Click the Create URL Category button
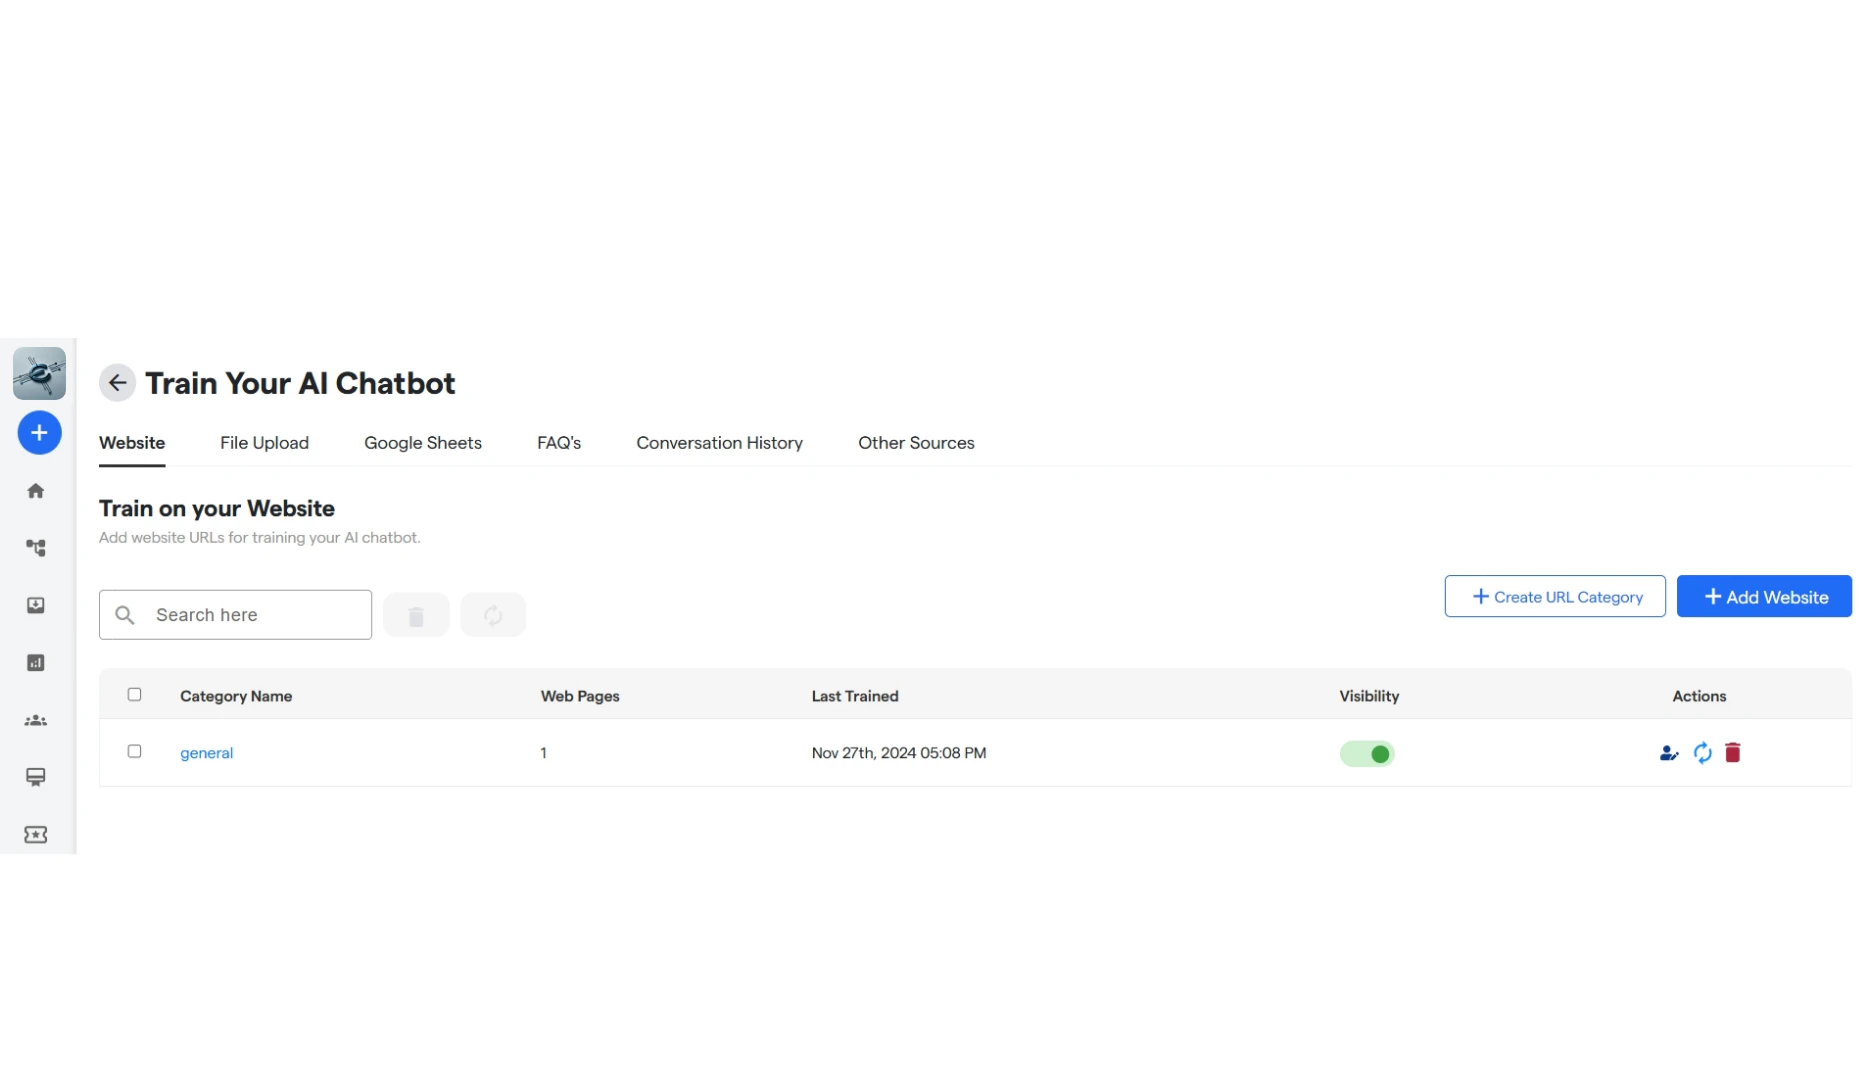Viewport: 1866px width, 1080px height. point(1555,597)
